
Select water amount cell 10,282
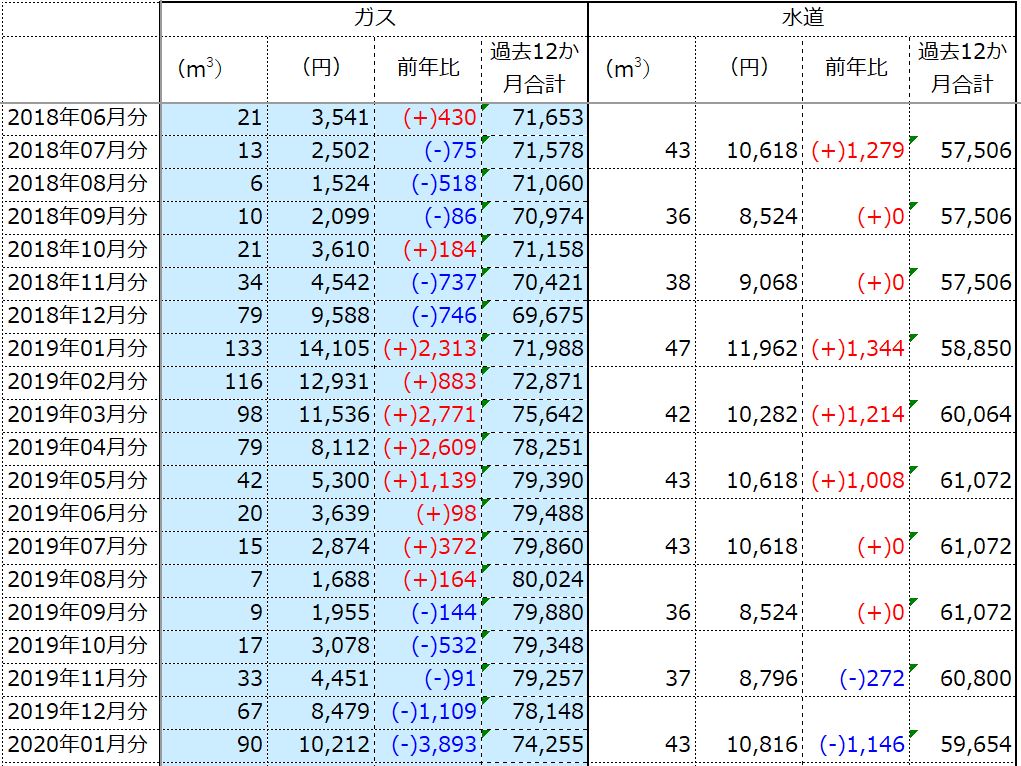point(749,416)
